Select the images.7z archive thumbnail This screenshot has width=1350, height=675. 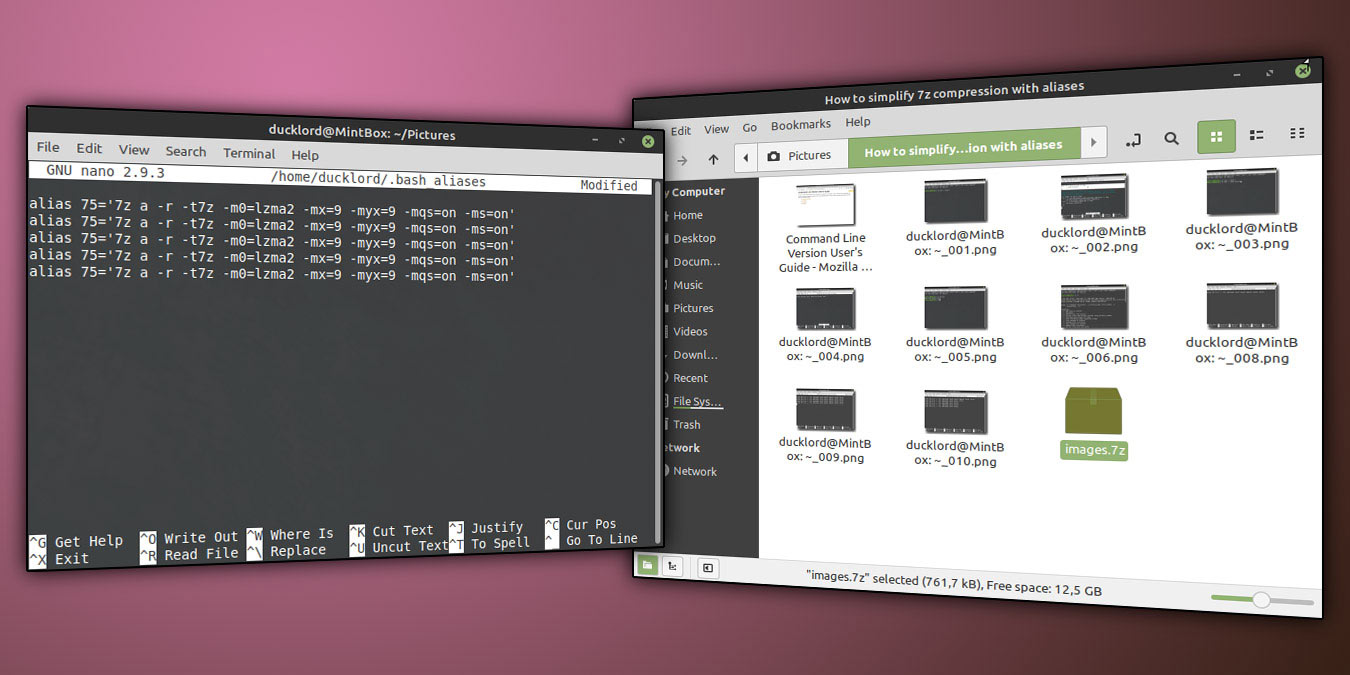(1093, 412)
